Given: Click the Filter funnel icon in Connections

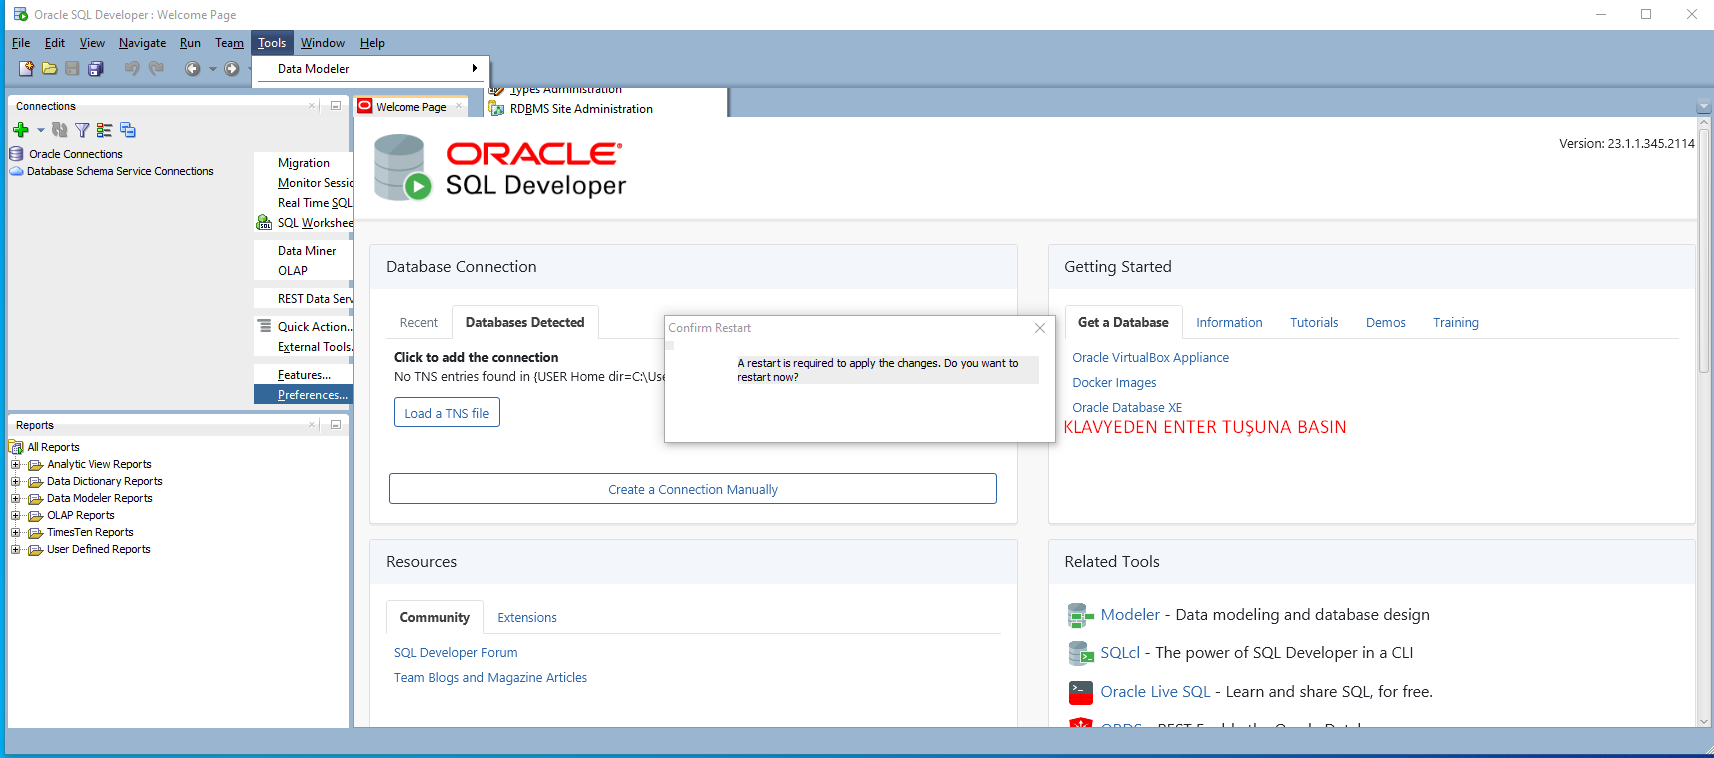Looking at the screenshot, I should (x=82, y=130).
